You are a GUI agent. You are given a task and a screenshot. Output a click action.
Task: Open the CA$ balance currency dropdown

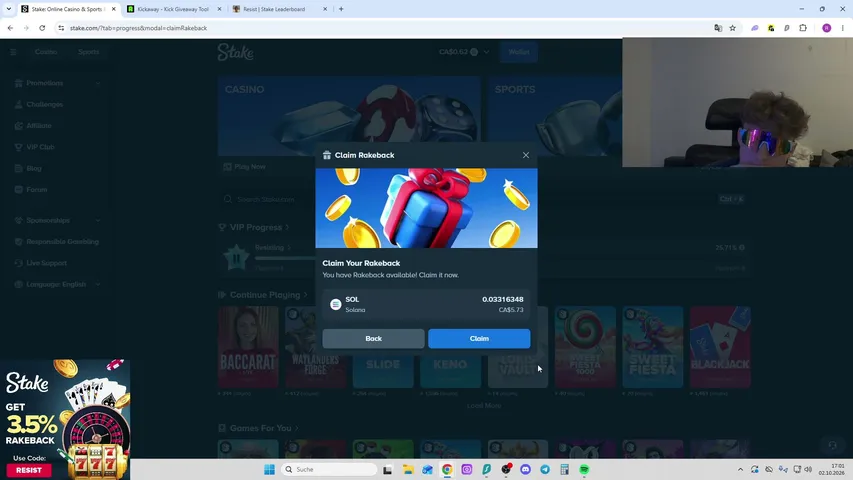[x=464, y=52]
